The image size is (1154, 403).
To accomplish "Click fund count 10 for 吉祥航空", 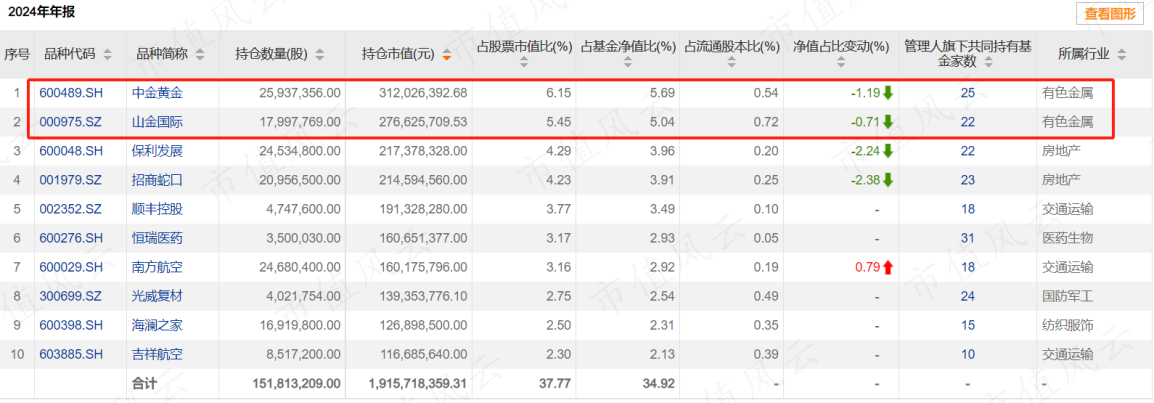I will [968, 354].
